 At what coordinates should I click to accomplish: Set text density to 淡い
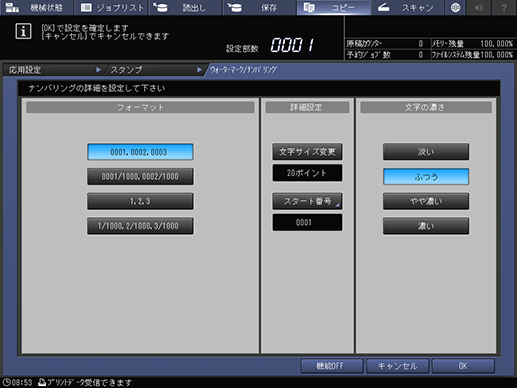pos(426,152)
